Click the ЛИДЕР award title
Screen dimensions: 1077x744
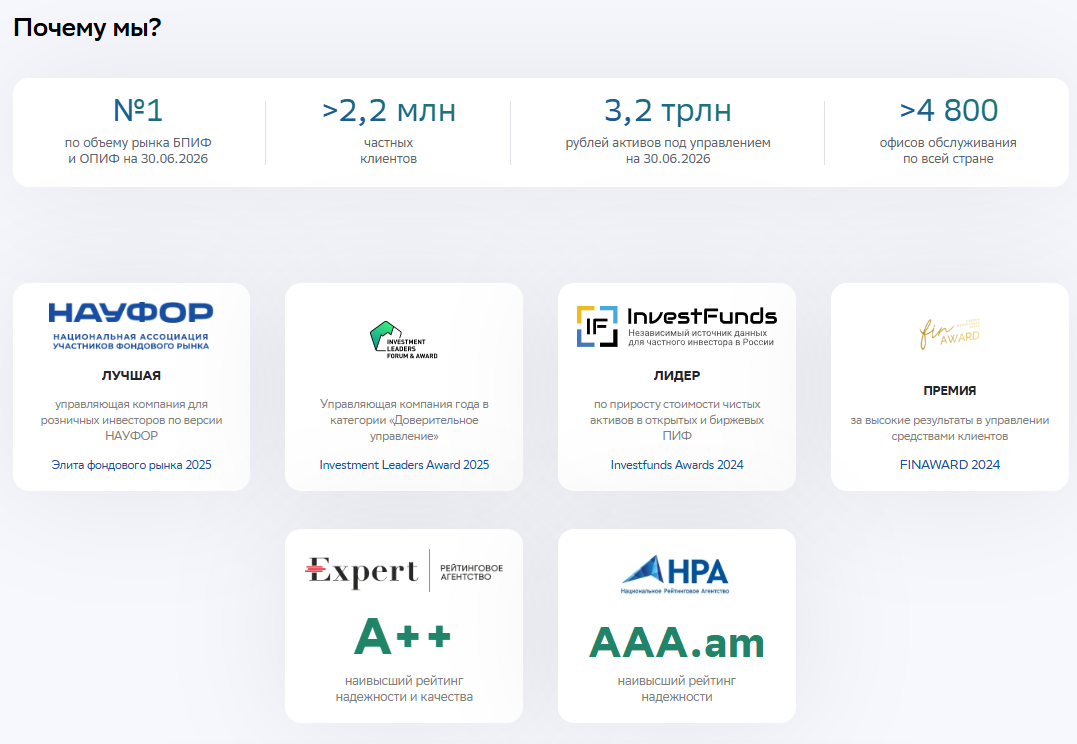(677, 376)
